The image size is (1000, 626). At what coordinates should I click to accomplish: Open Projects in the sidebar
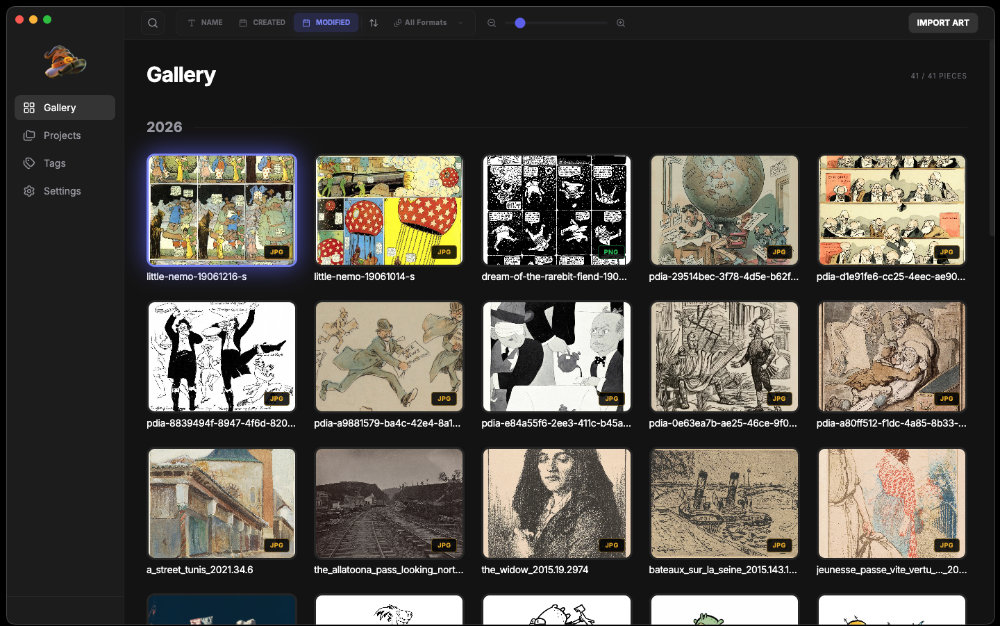click(65, 135)
